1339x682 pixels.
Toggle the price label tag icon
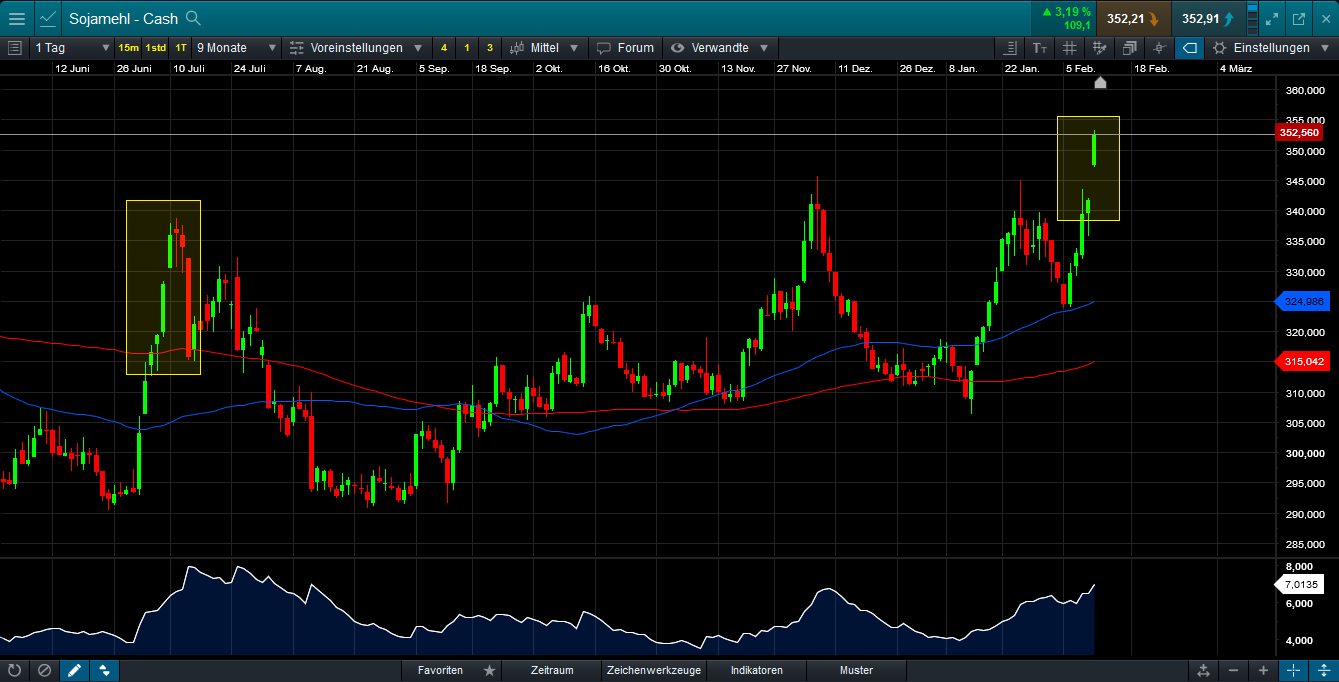(x=1189, y=48)
